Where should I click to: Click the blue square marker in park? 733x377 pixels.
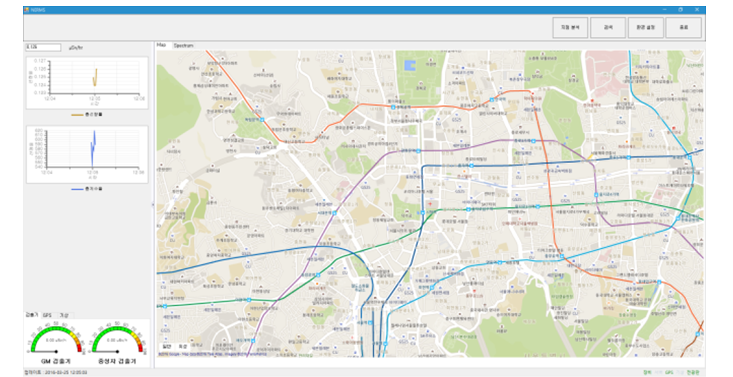410,65
